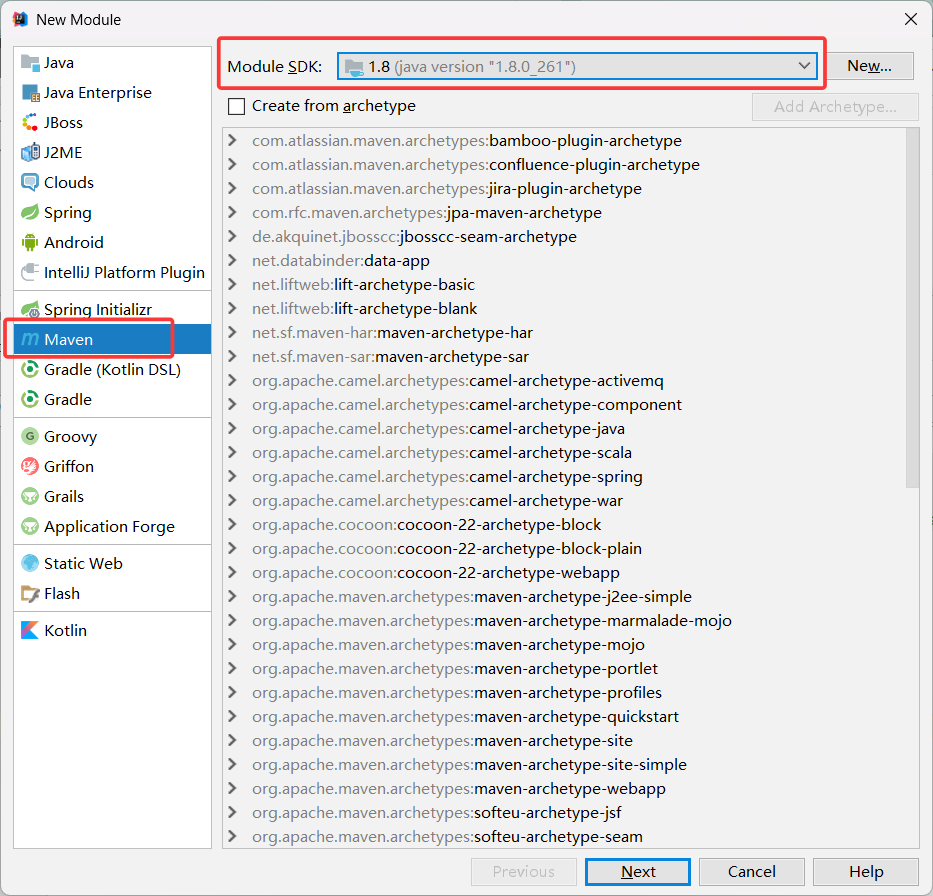Enable Create from archetype checkbox

236,106
